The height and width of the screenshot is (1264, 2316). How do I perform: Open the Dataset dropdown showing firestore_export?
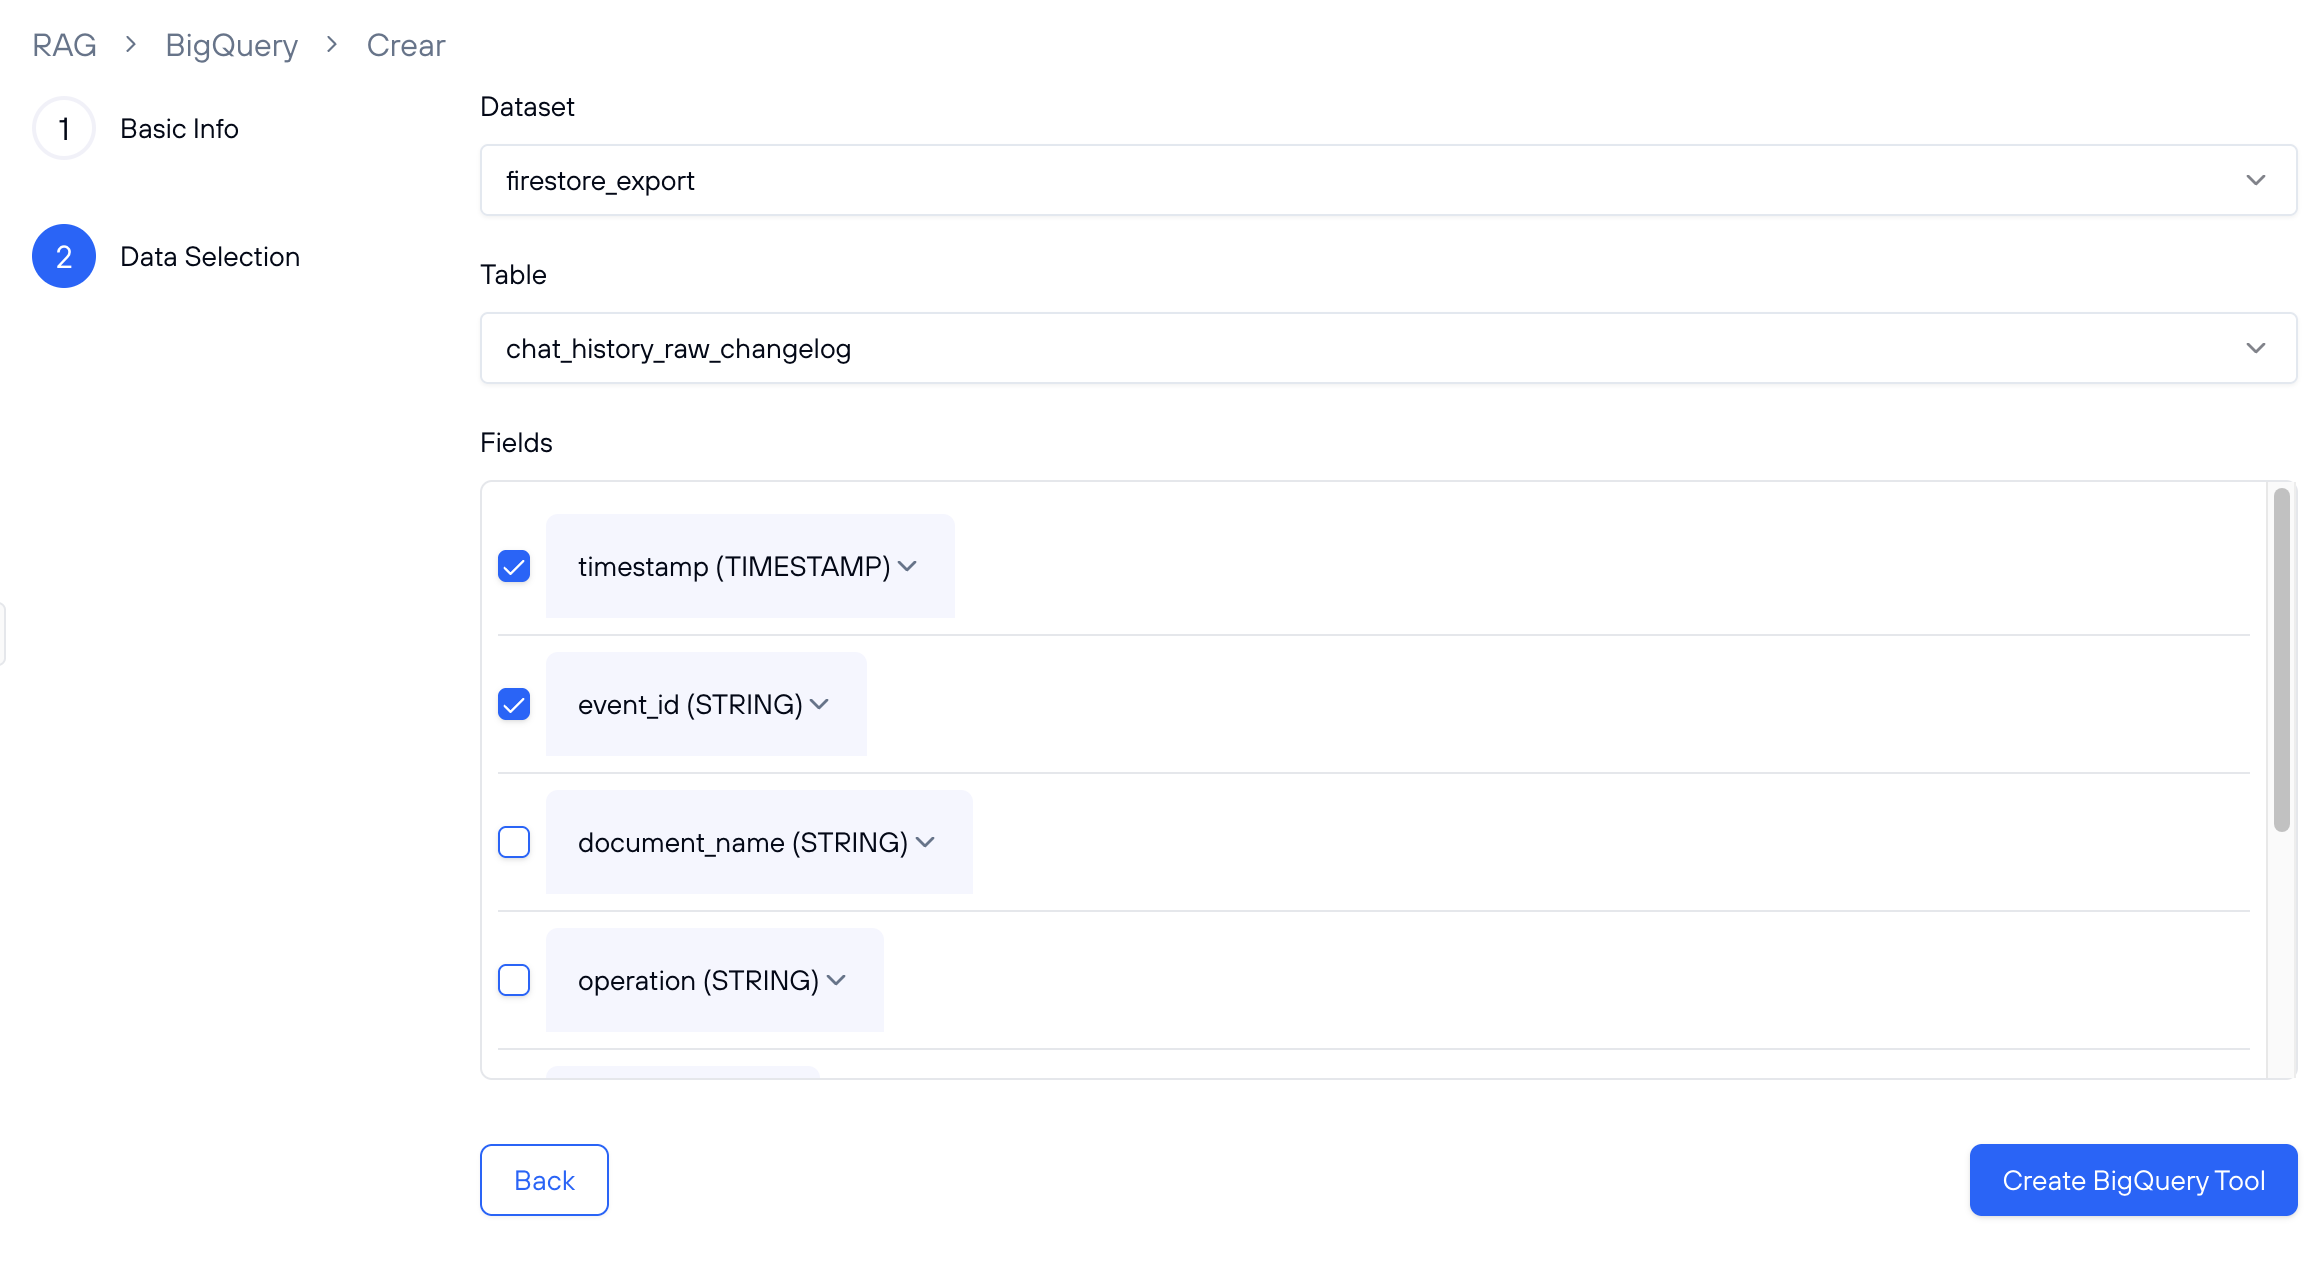[x=1388, y=180]
